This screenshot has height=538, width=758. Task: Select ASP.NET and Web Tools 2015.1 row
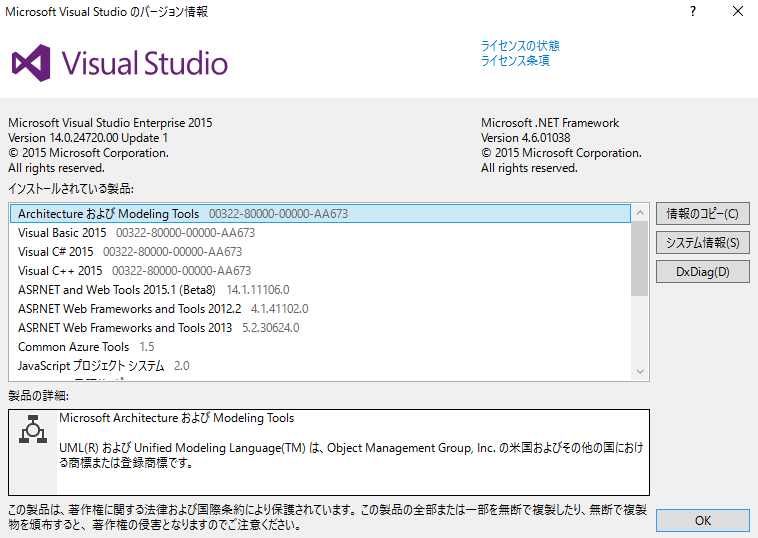(x=321, y=290)
